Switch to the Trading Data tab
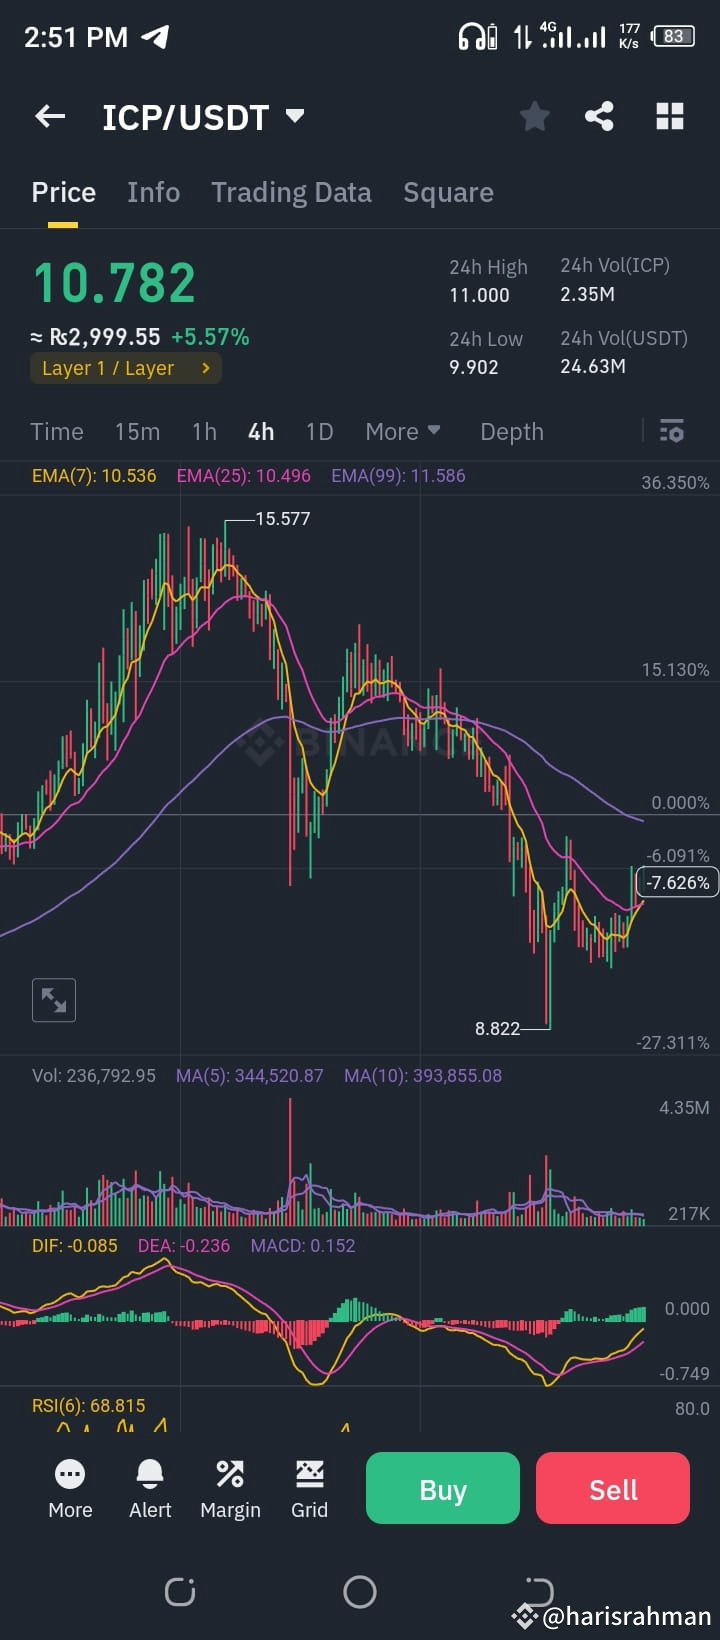Image resolution: width=720 pixels, height=1640 pixels. [x=291, y=192]
